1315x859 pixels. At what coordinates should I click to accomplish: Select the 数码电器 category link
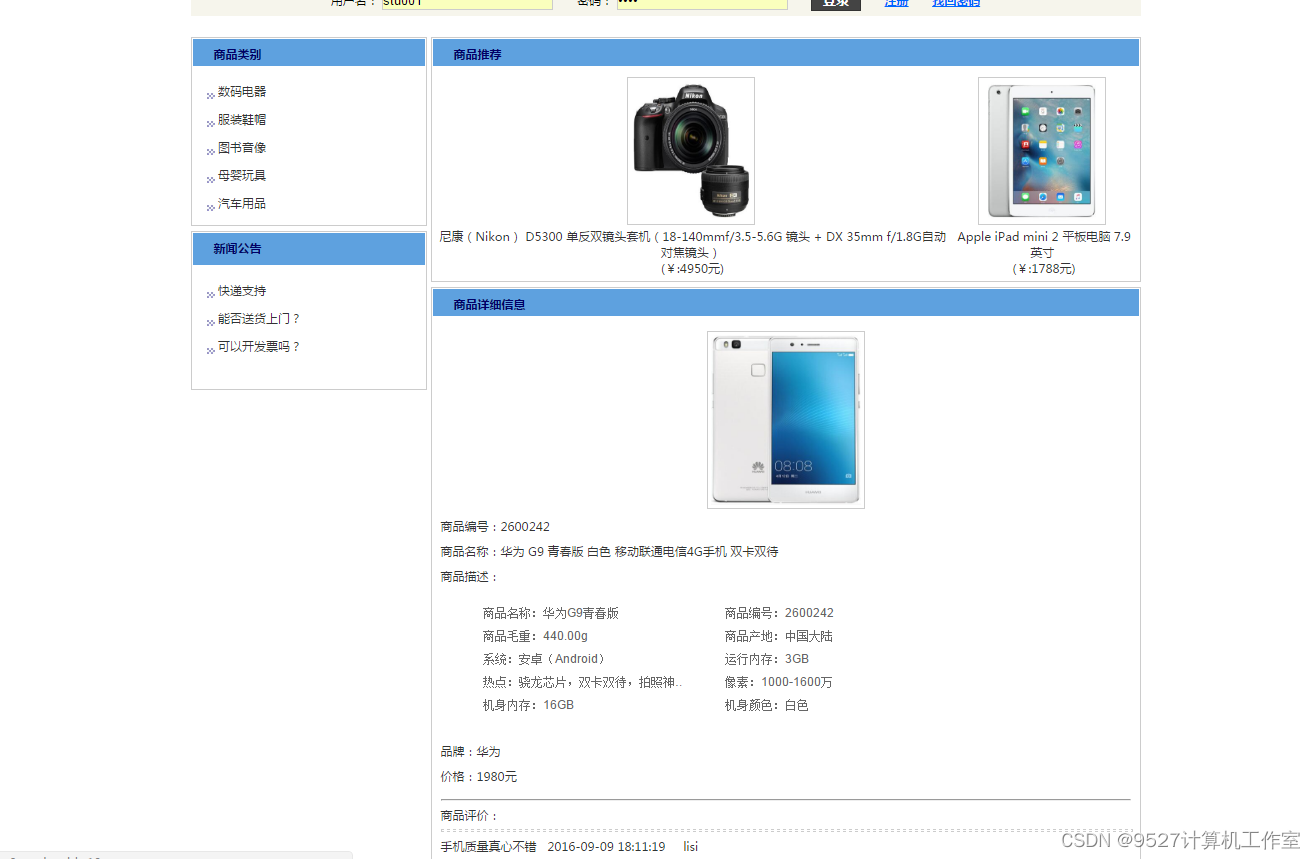click(x=241, y=91)
